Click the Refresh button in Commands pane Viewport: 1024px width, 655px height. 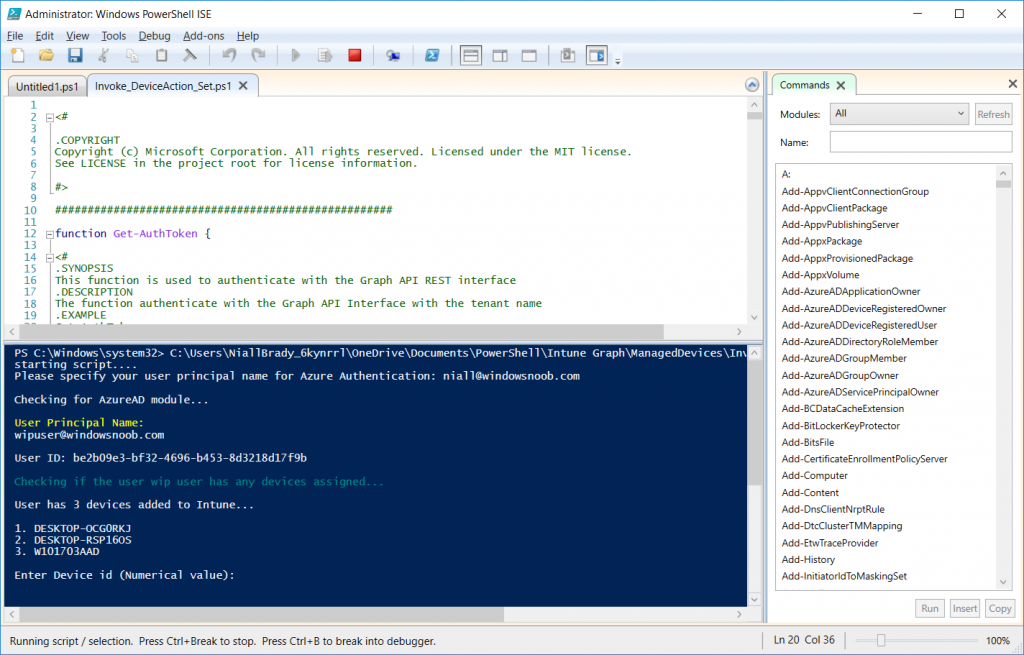pos(993,114)
